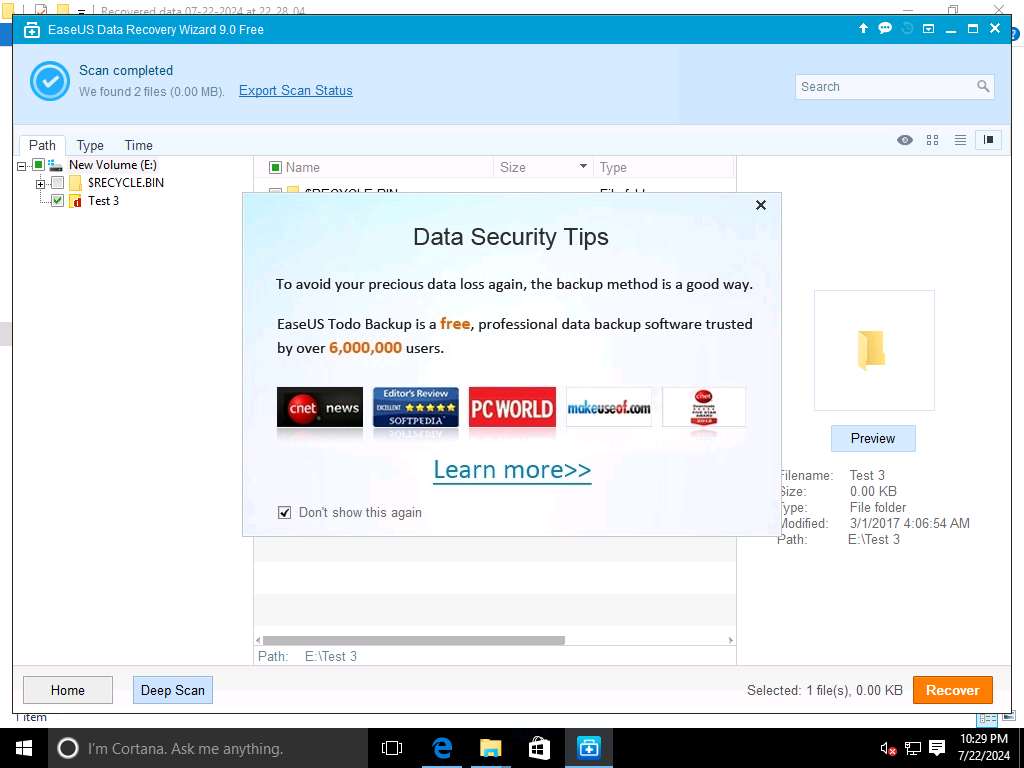Viewport: 1024px width, 768px height.
Task: Click the upgrade arrow icon in title bar
Action: (x=863, y=28)
